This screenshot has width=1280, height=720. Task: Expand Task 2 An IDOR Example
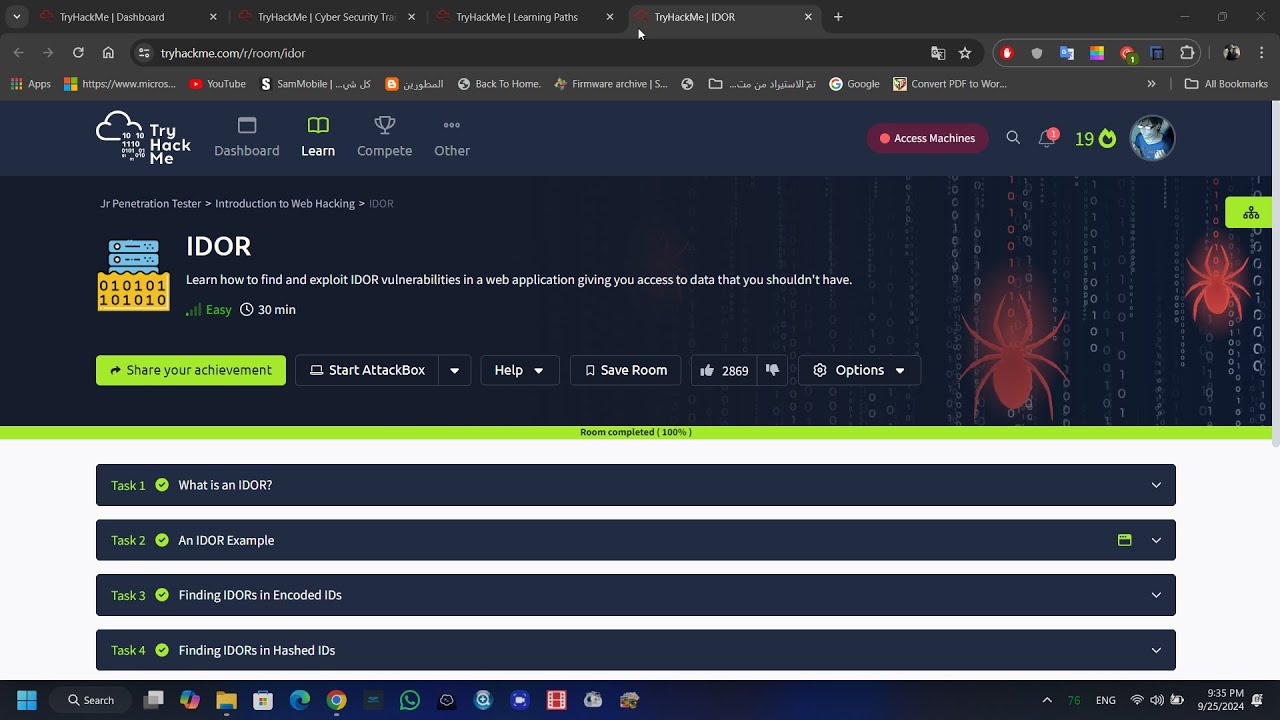pyautogui.click(x=636, y=540)
